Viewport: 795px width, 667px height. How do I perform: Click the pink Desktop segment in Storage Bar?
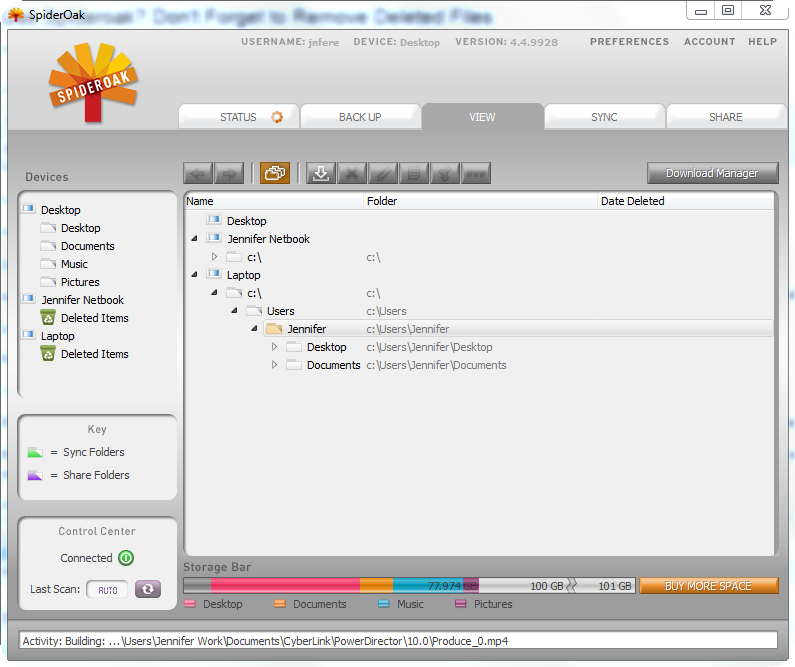[x=285, y=586]
